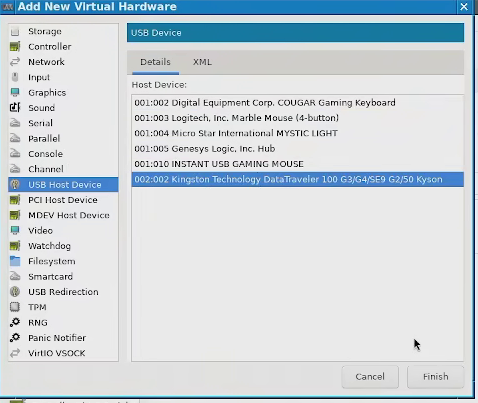
Task: Choose Storage hardware type
Action: pyautogui.click(x=45, y=31)
